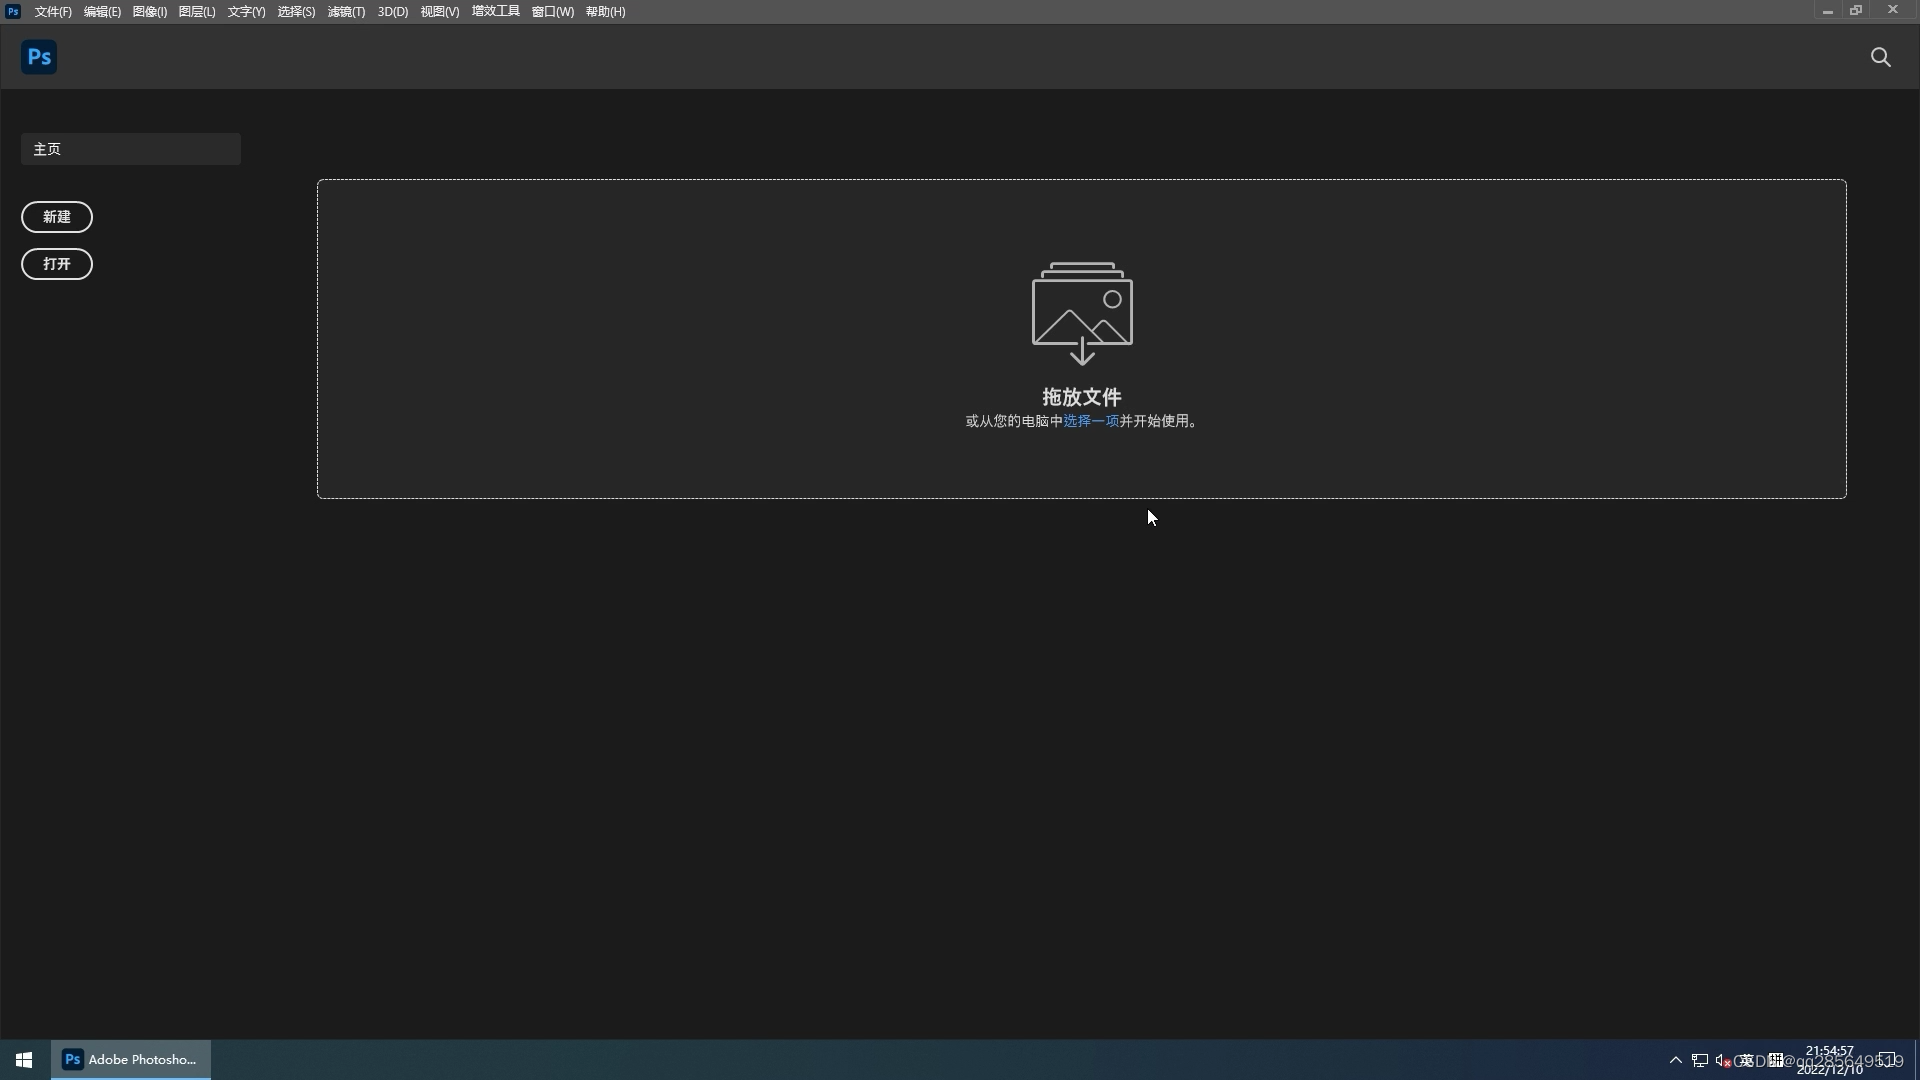
Task: Open the 文件(F) menu
Action: (53, 12)
